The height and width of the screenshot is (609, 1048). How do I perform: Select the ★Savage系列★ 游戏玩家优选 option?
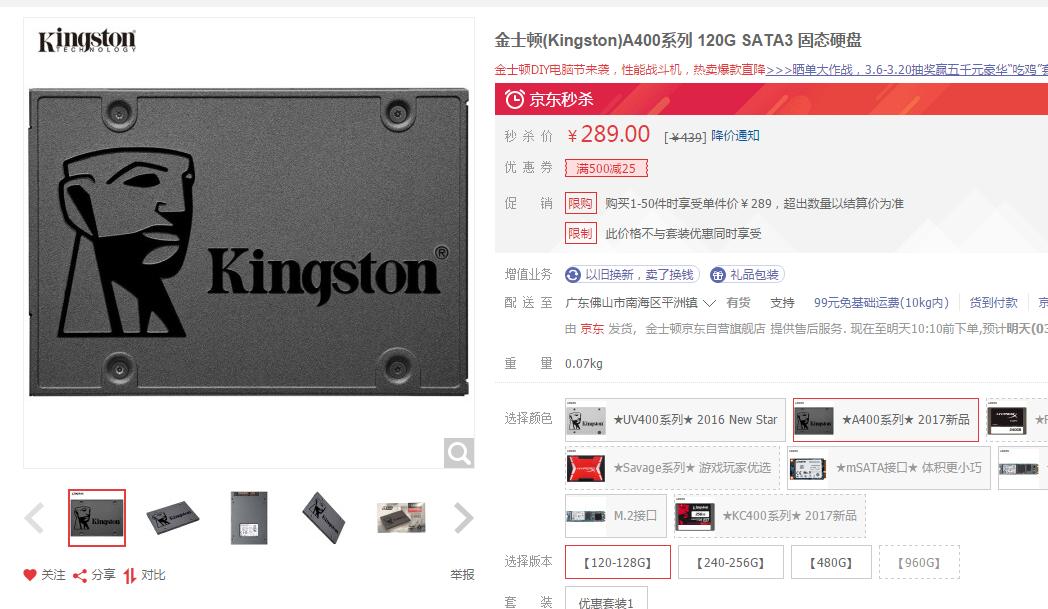point(672,468)
